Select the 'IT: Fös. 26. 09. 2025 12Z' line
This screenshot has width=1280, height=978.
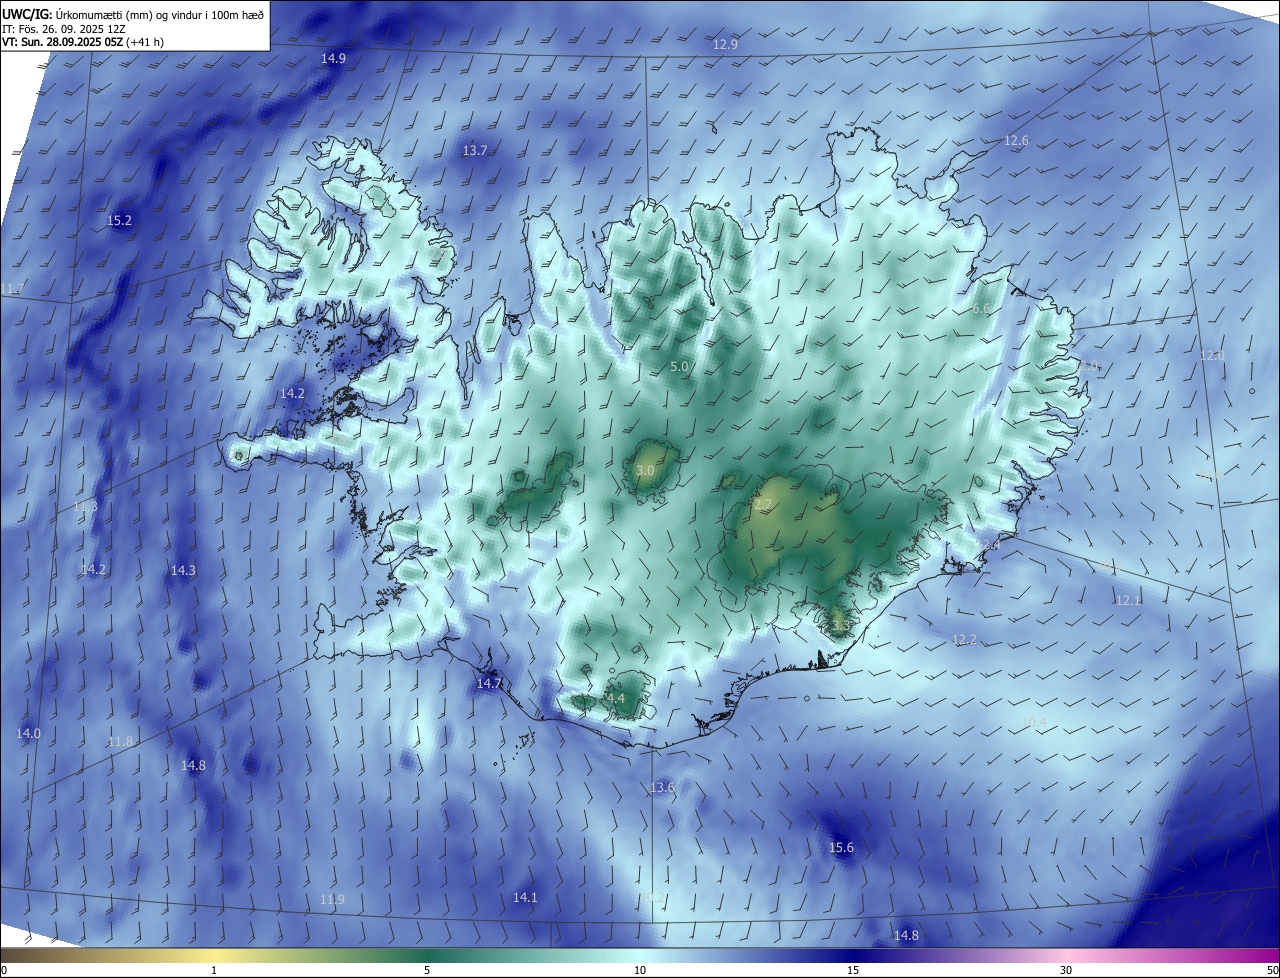coord(62,29)
